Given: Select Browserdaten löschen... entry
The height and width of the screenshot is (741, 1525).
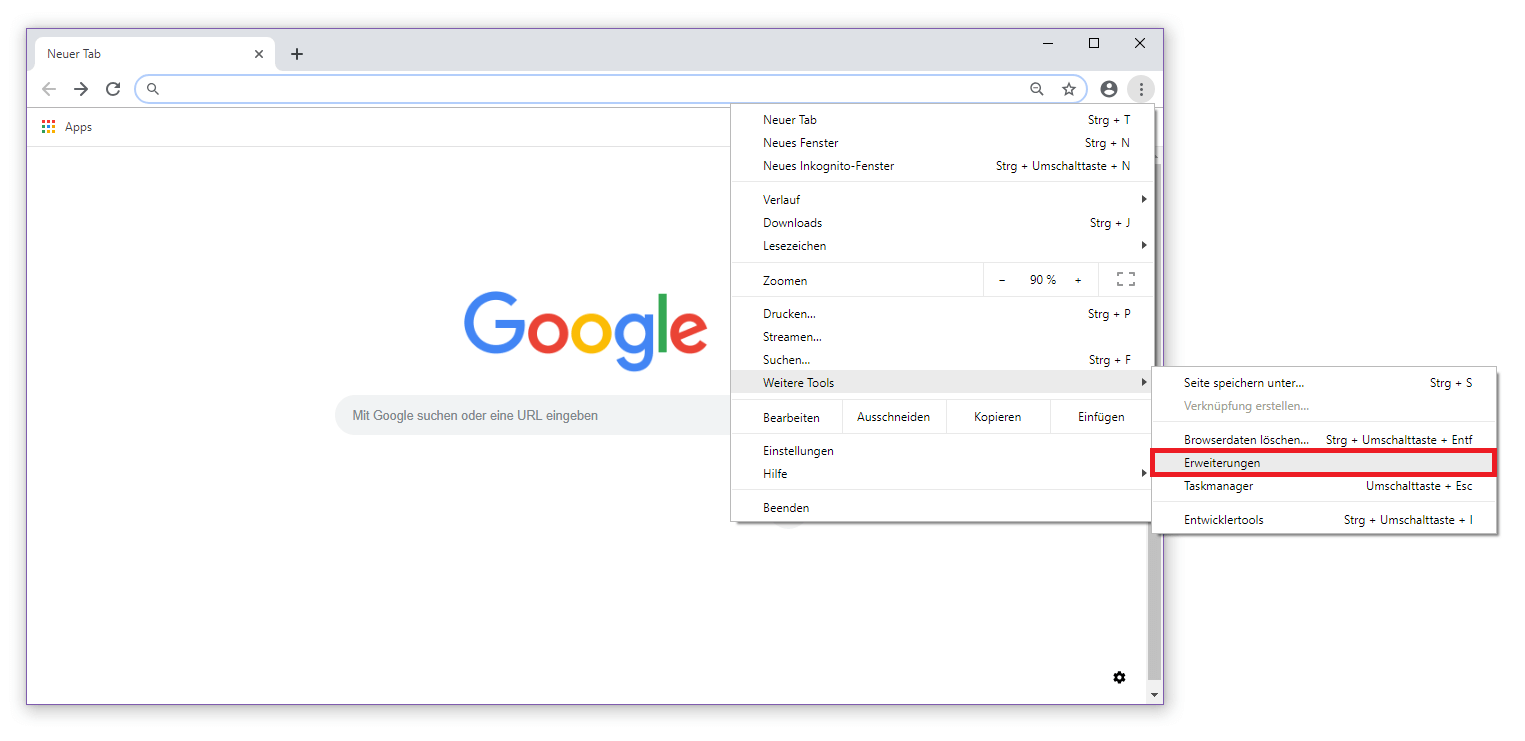Looking at the screenshot, I should tap(1324, 440).
